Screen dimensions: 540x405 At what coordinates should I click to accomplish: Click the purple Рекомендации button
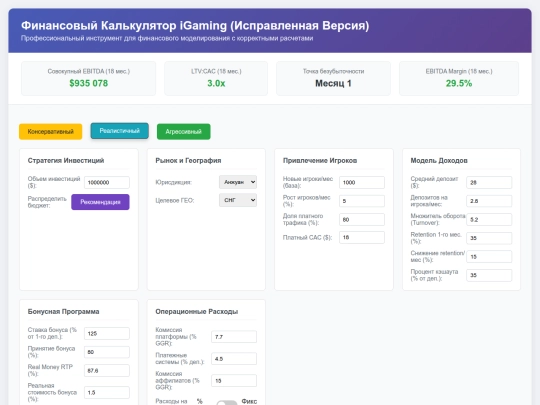[x=100, y=202]
